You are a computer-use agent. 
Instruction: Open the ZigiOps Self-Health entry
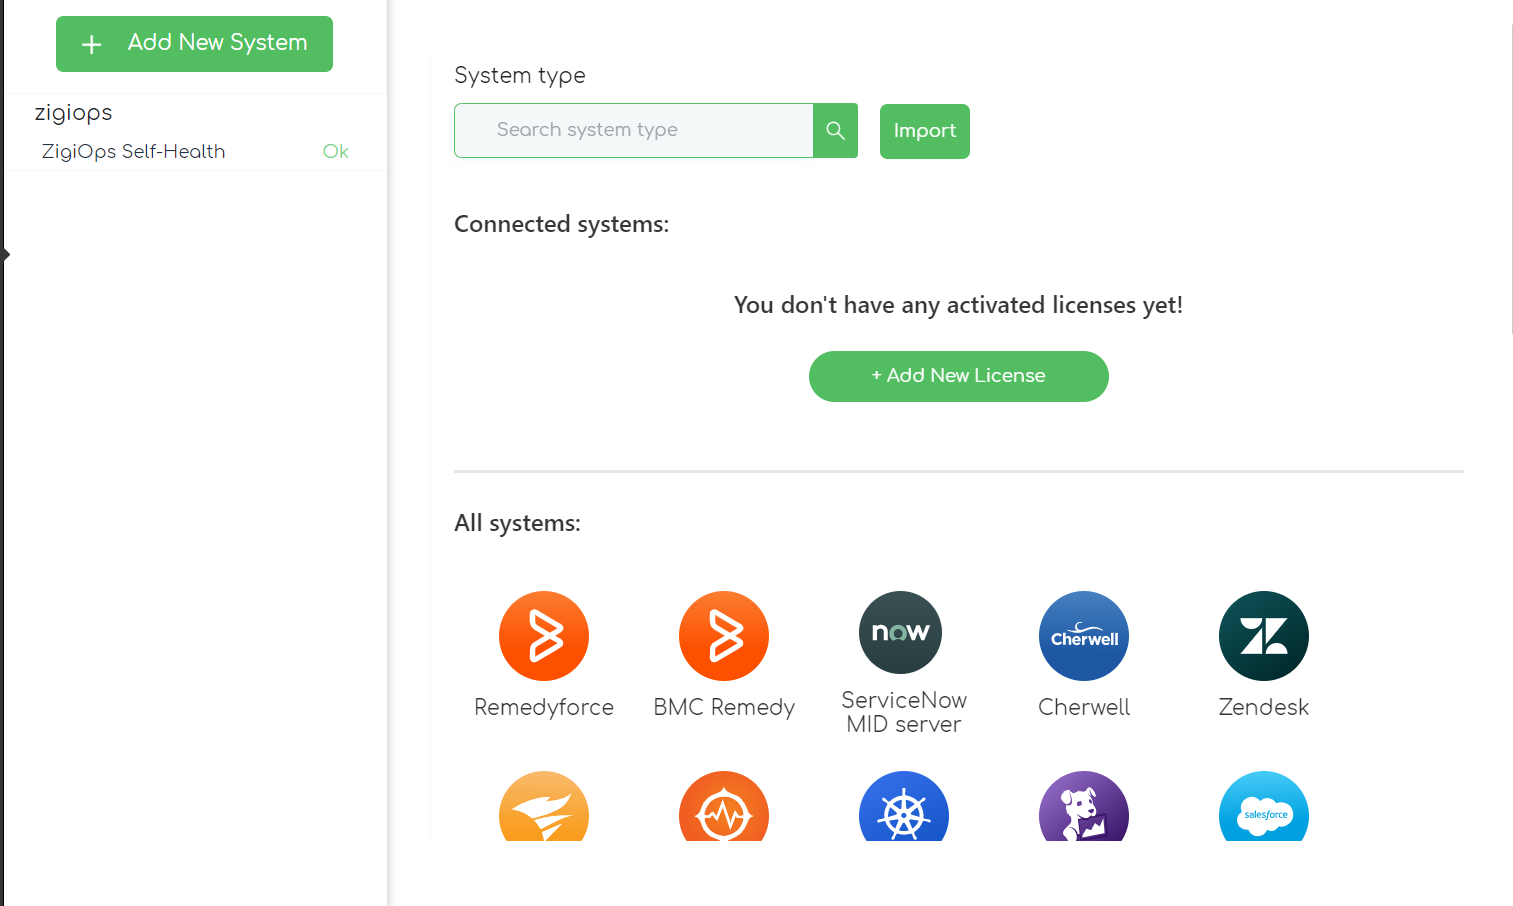(x=133, y=151)
